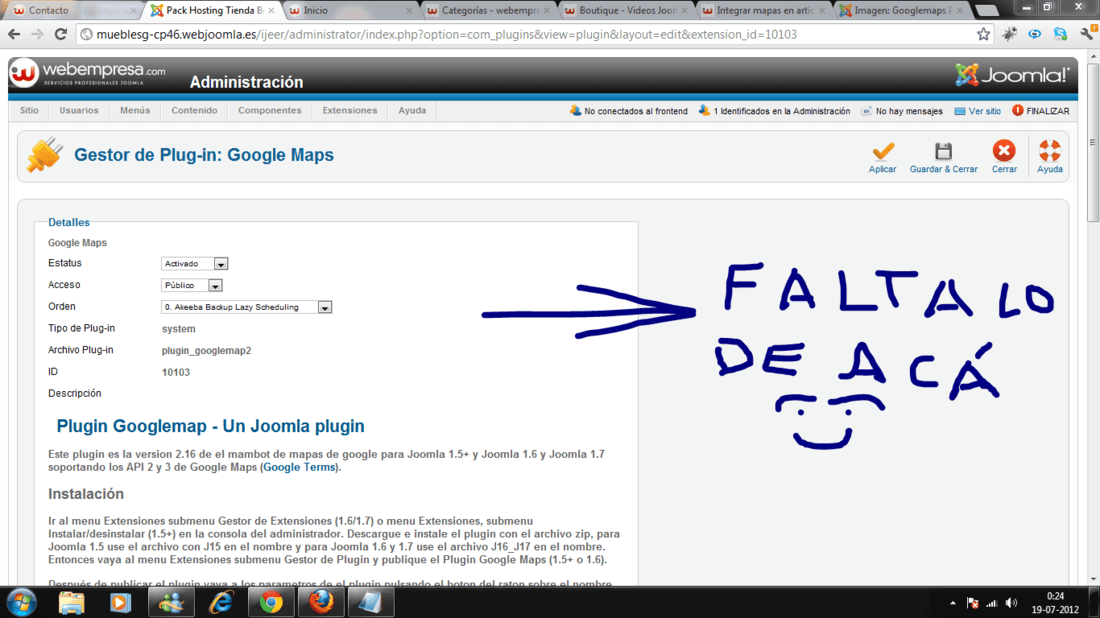Switch to Imagen: Googlemaps tab
Screen dimensions: 1100x618
901,11
